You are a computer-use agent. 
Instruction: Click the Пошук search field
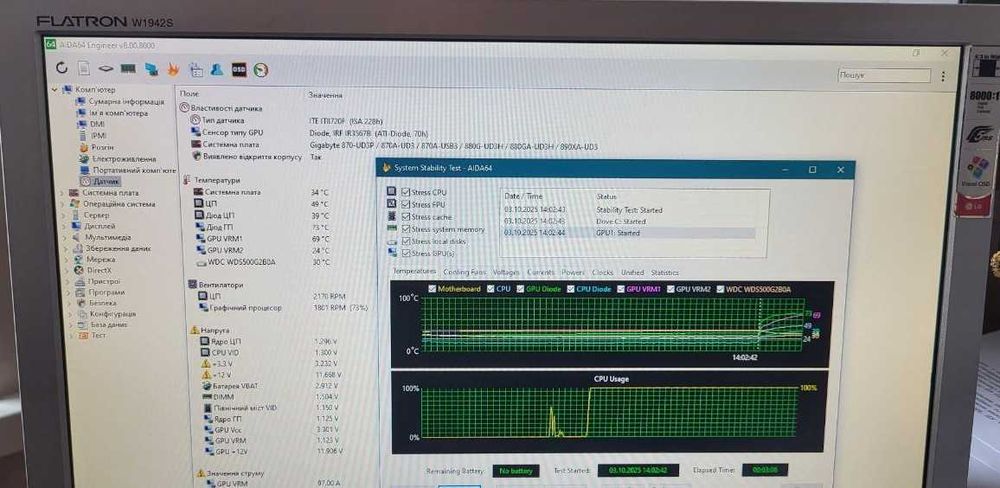[885, 75]
